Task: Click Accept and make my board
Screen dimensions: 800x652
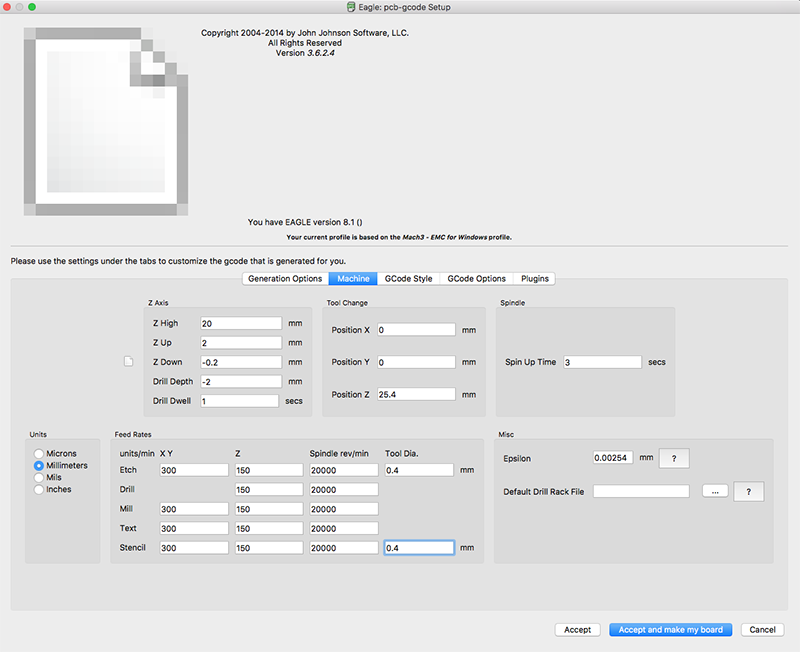Action: click(670, 630)
